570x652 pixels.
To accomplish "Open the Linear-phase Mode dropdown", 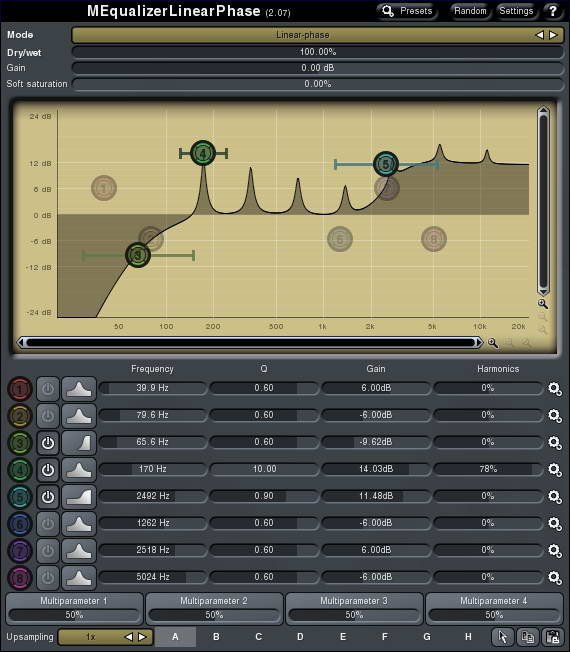I will [x=303, y=35].
